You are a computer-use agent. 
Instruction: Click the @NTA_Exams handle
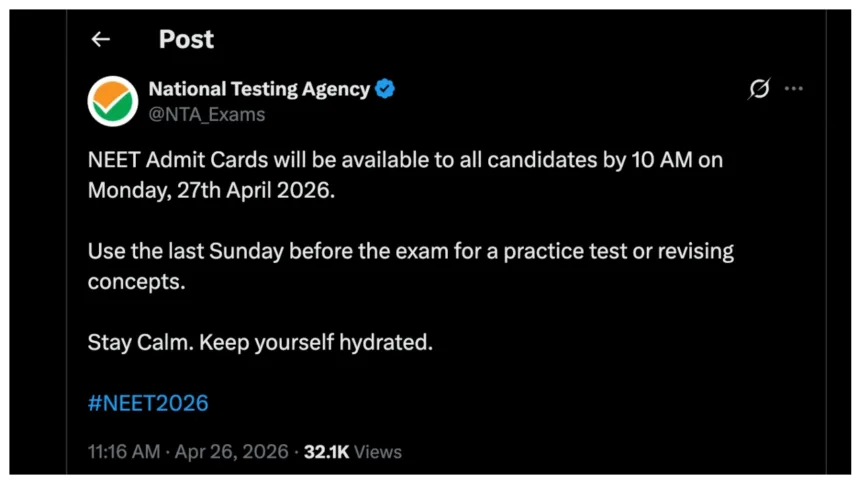pyautogui.click(x=207, y=114)
